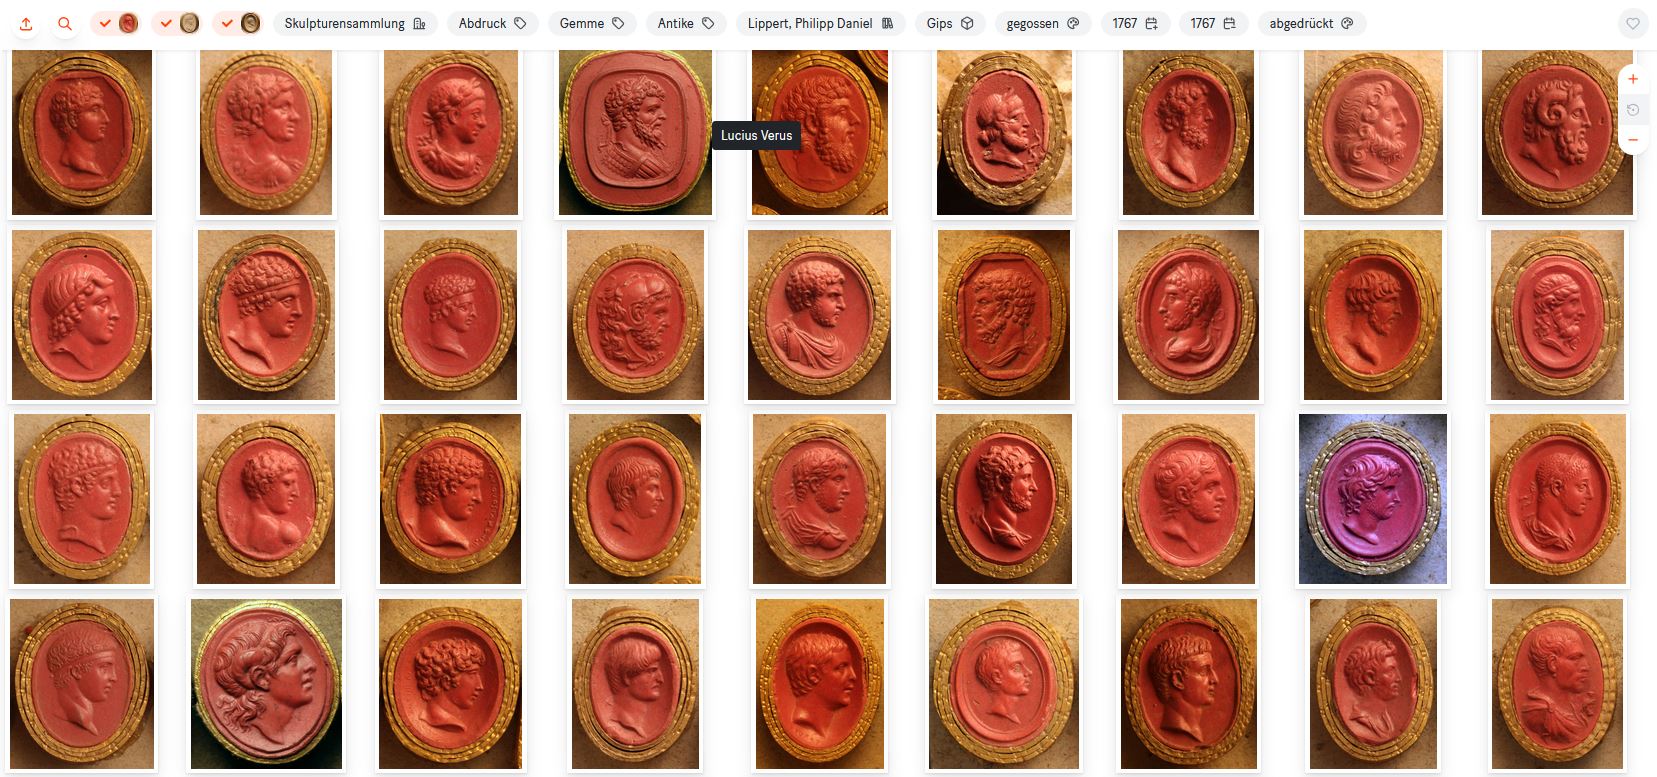Viewport: 1657px width, 777px height.
Task: Select the Abdruck tag
Action: coord(493,23)
